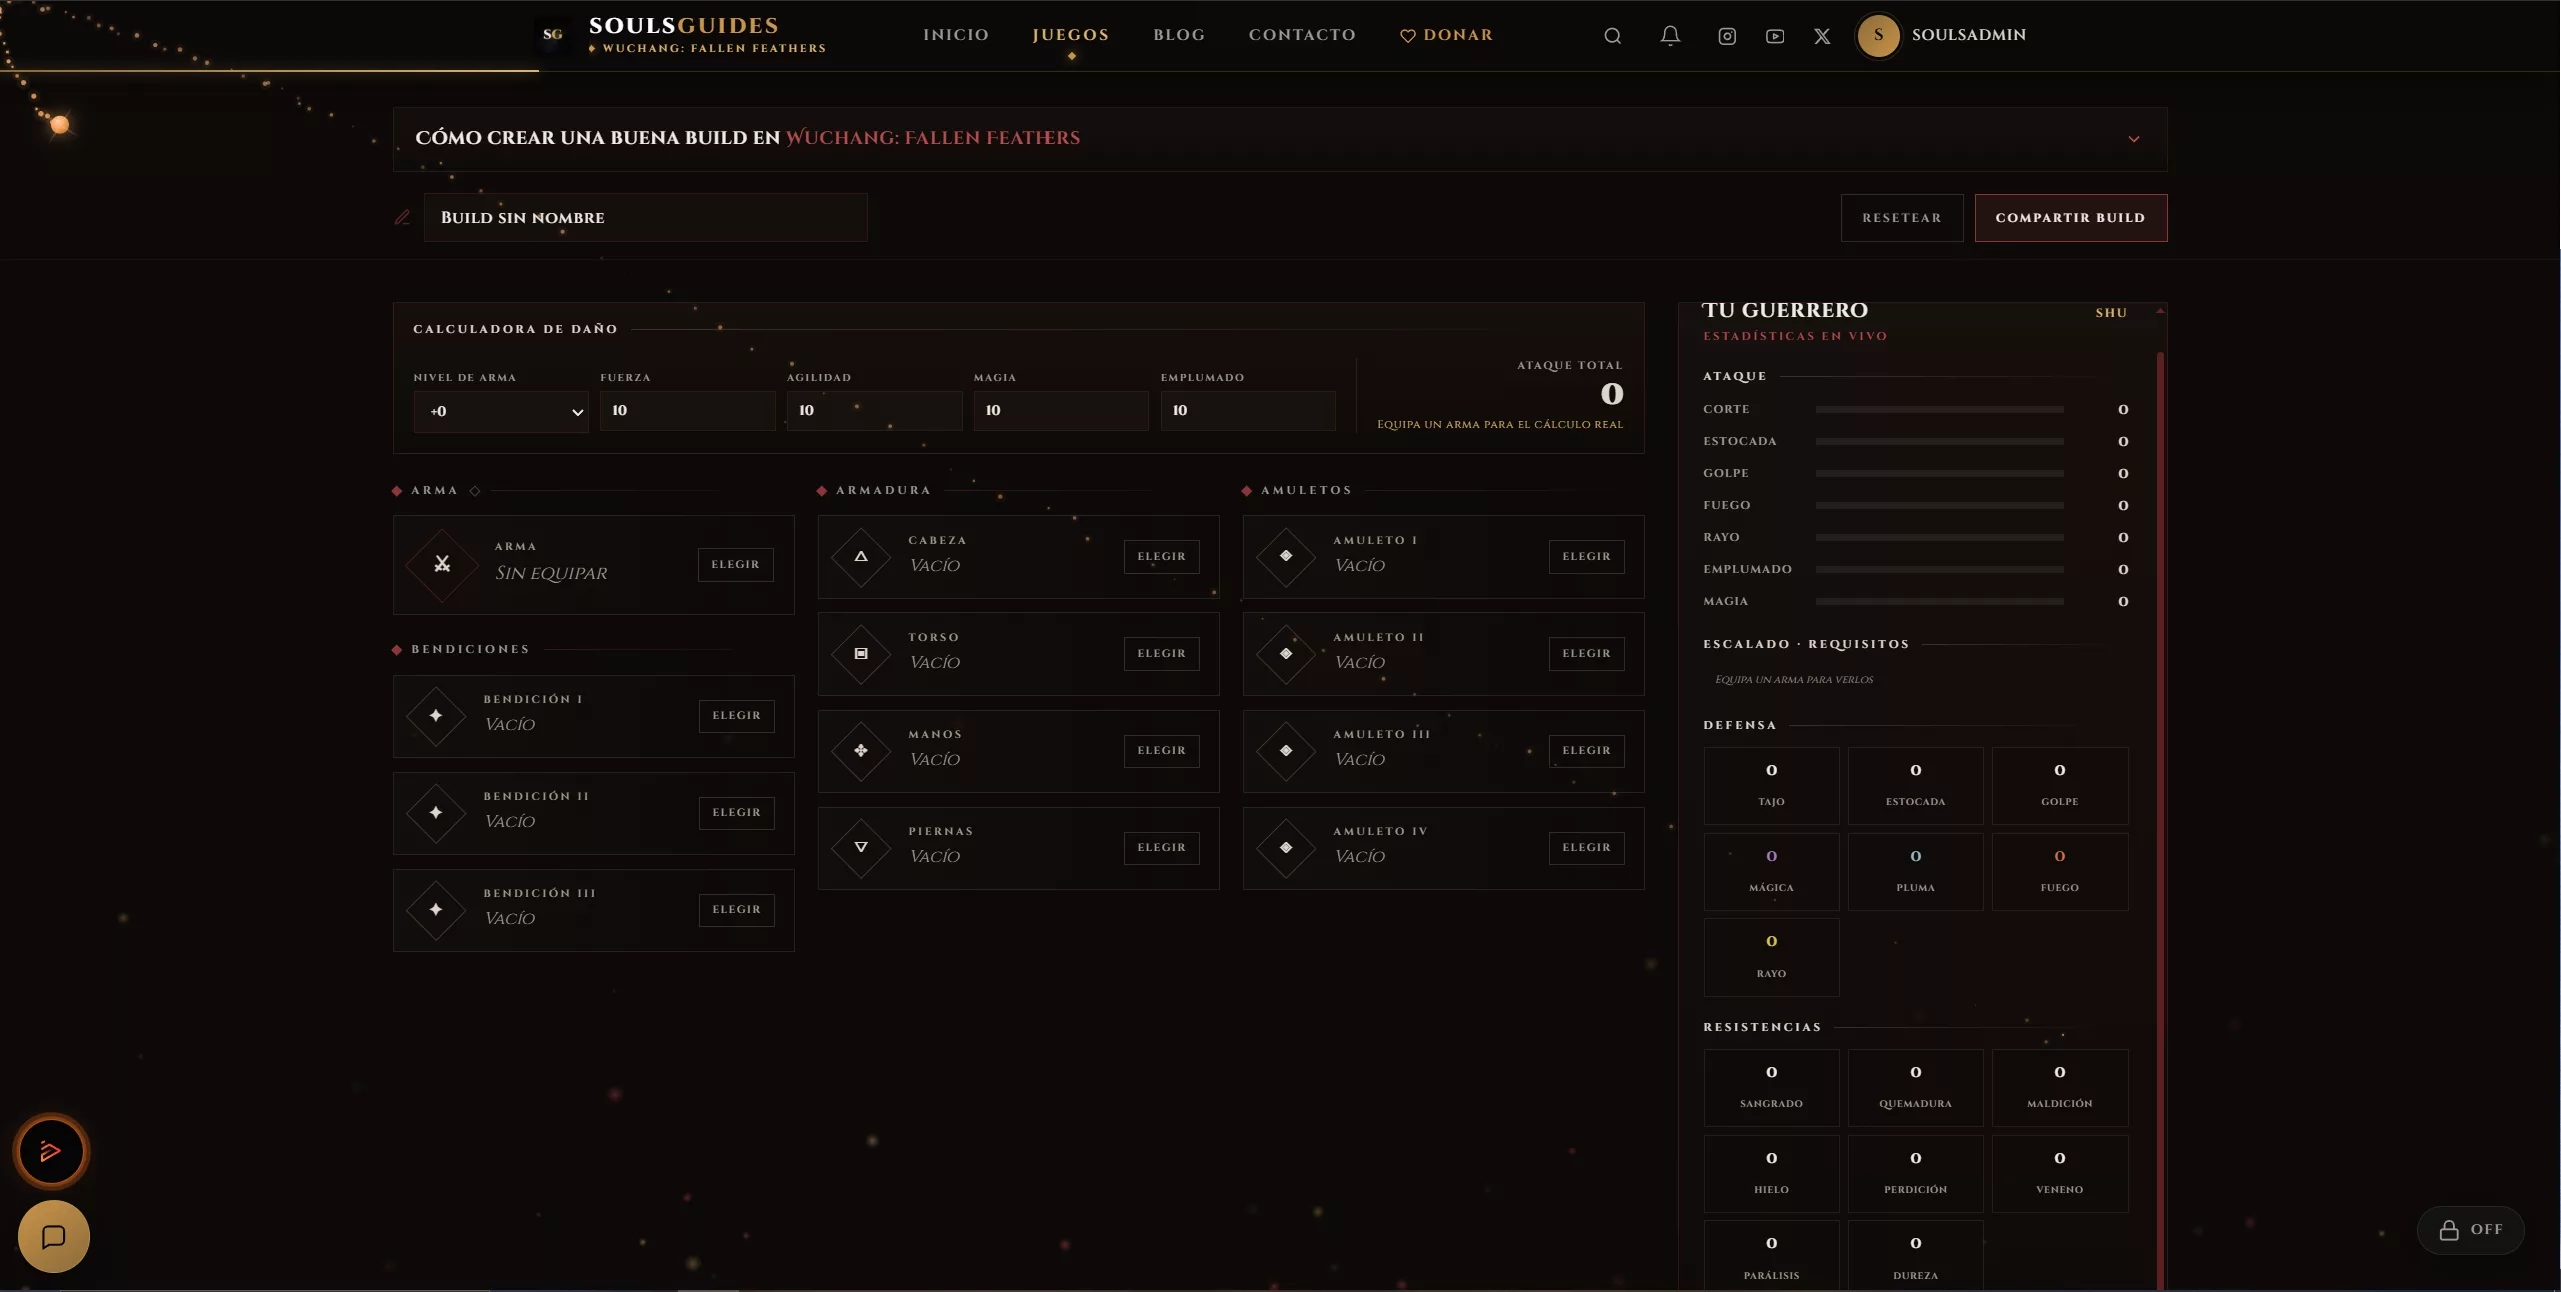2561x1292 pixels.
Task: Click Elegir for Amuleto III
Action: pyautogui.click(x=1587, y=751)
